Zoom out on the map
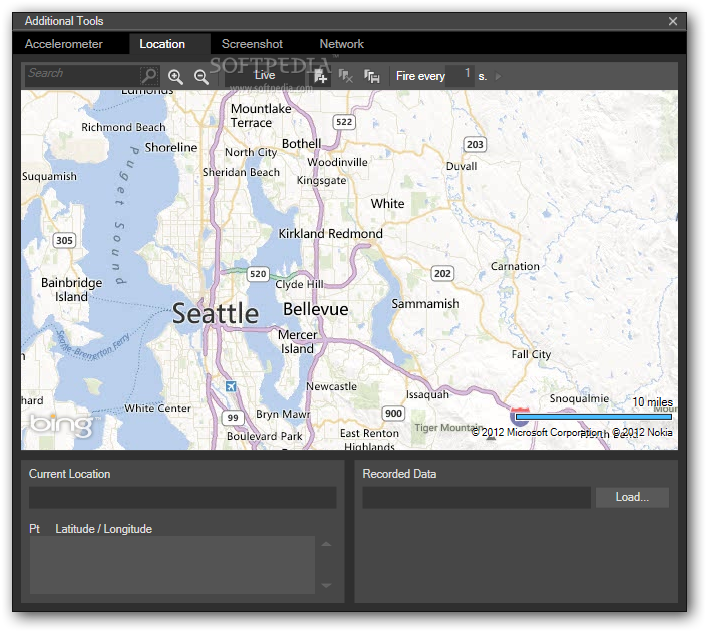This screenshot has width=707, height=632. tap(201, 77)
